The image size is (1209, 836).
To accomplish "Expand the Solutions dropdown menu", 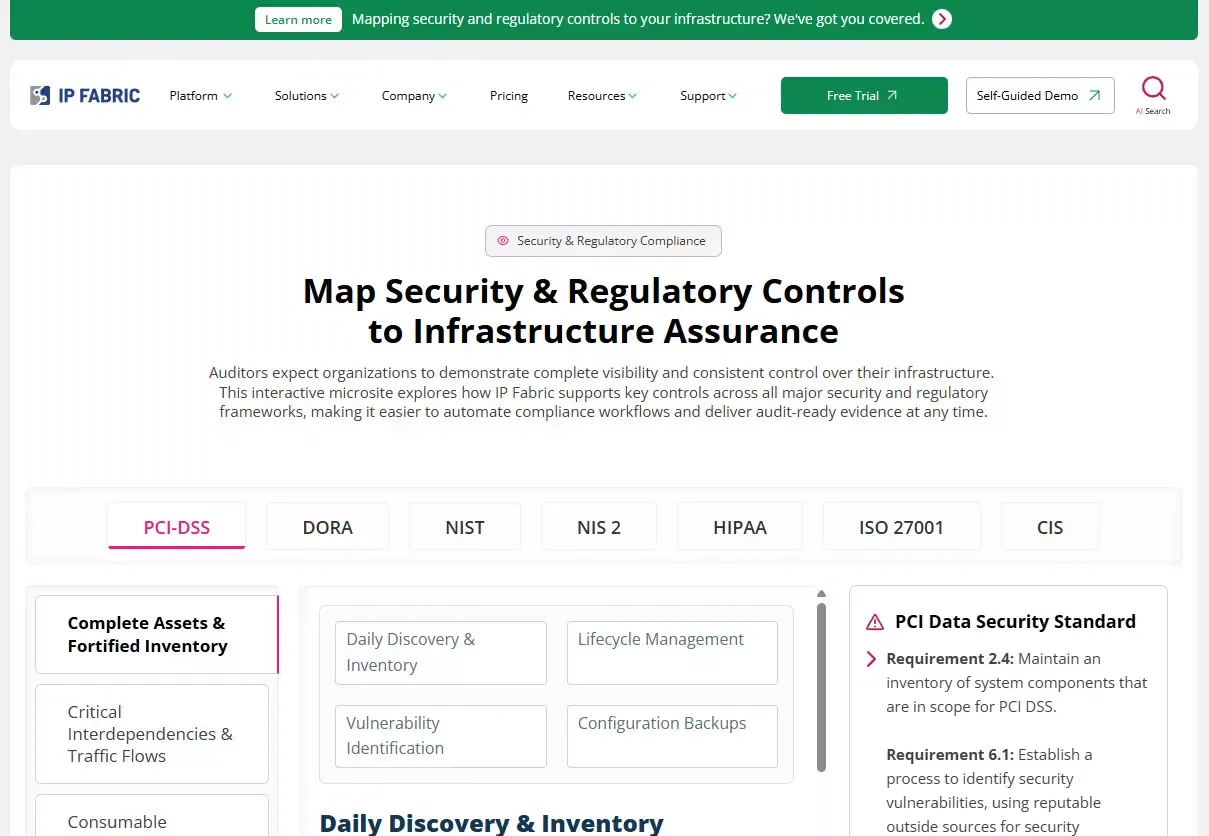I will pos(307,96).
